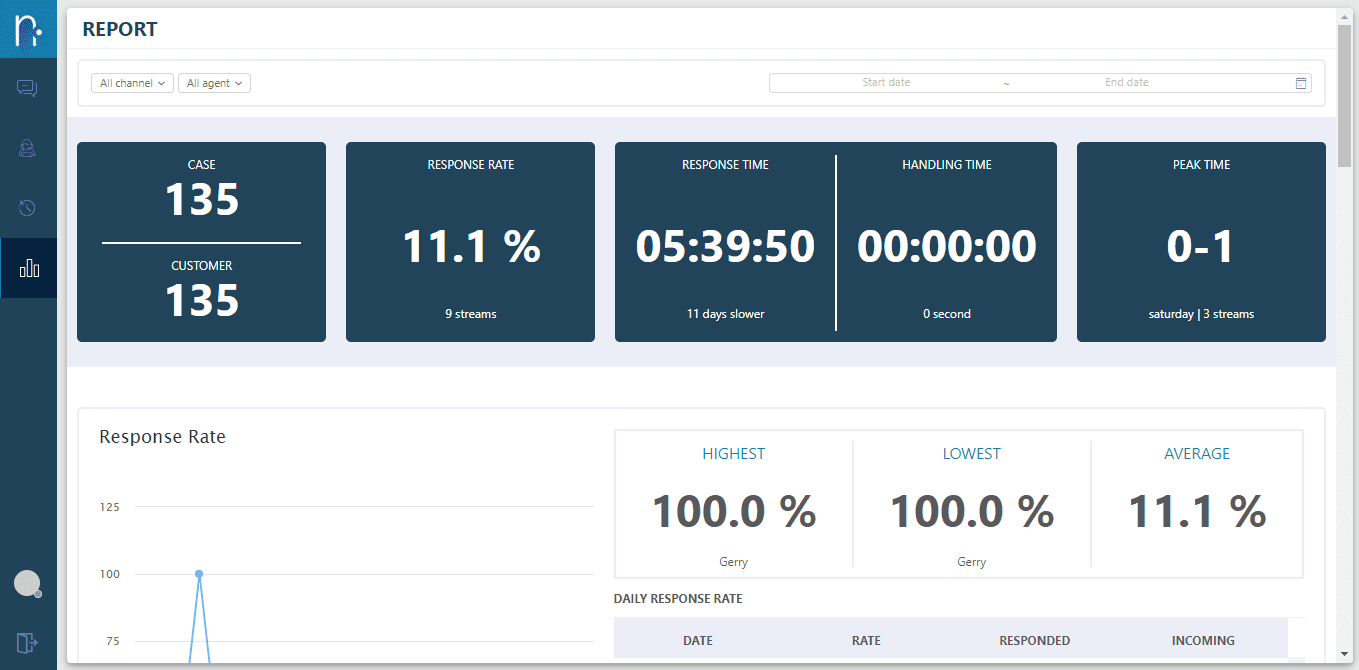Click the AVERAGE label

click(1197, 454)
